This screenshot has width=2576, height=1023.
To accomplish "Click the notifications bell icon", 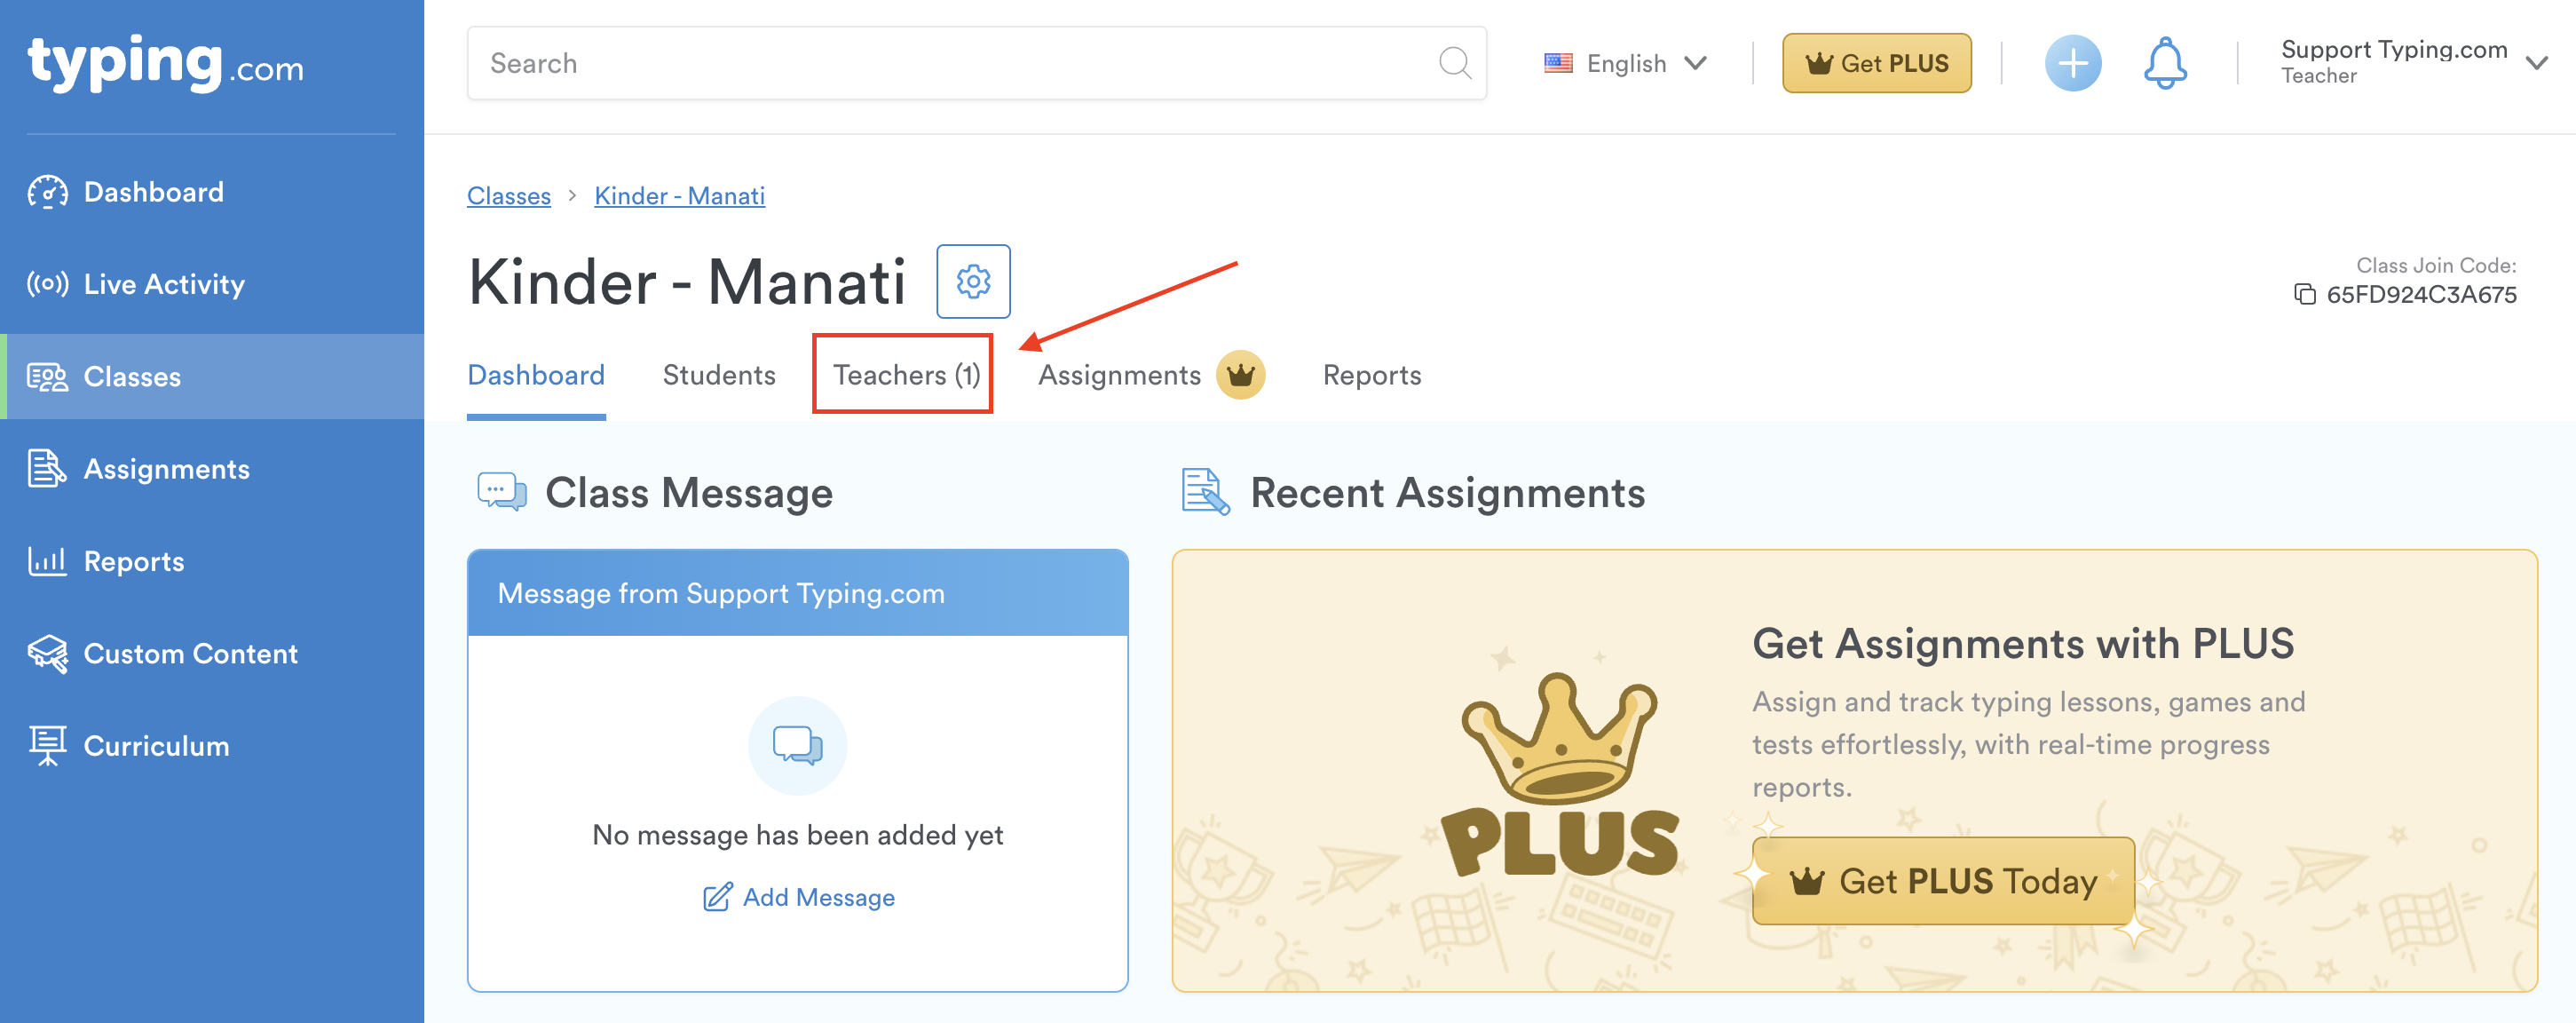I will tap(2164, 64).
